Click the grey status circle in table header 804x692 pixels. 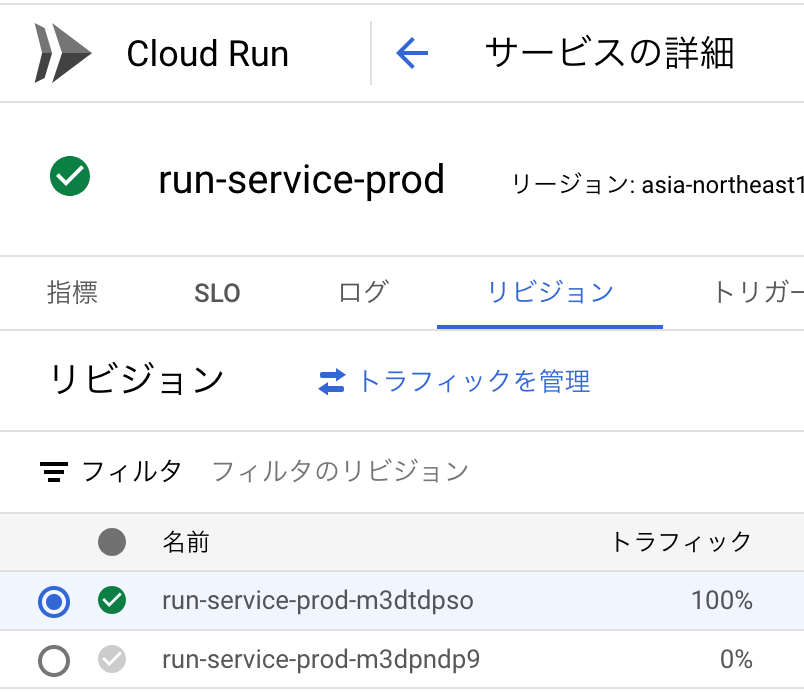pyautogui.click(x=112, y=542)
